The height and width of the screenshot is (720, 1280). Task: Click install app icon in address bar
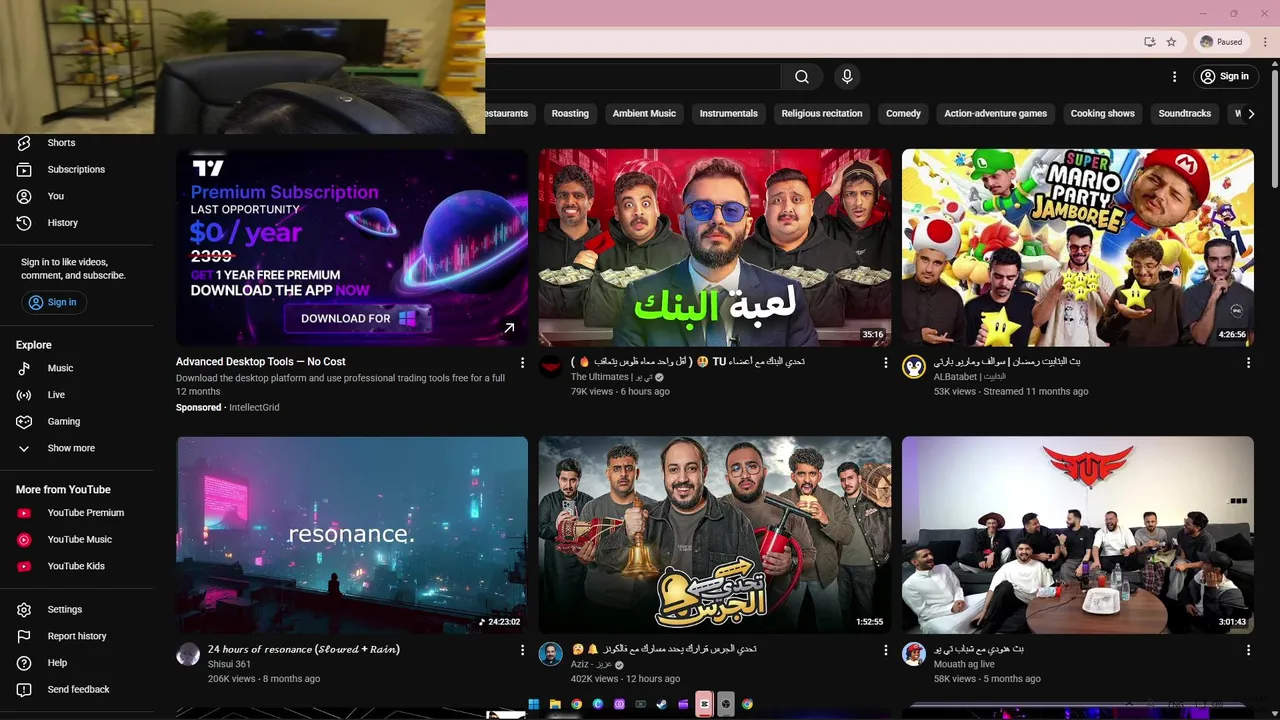pyautogui.click(x=1150, y=42)
